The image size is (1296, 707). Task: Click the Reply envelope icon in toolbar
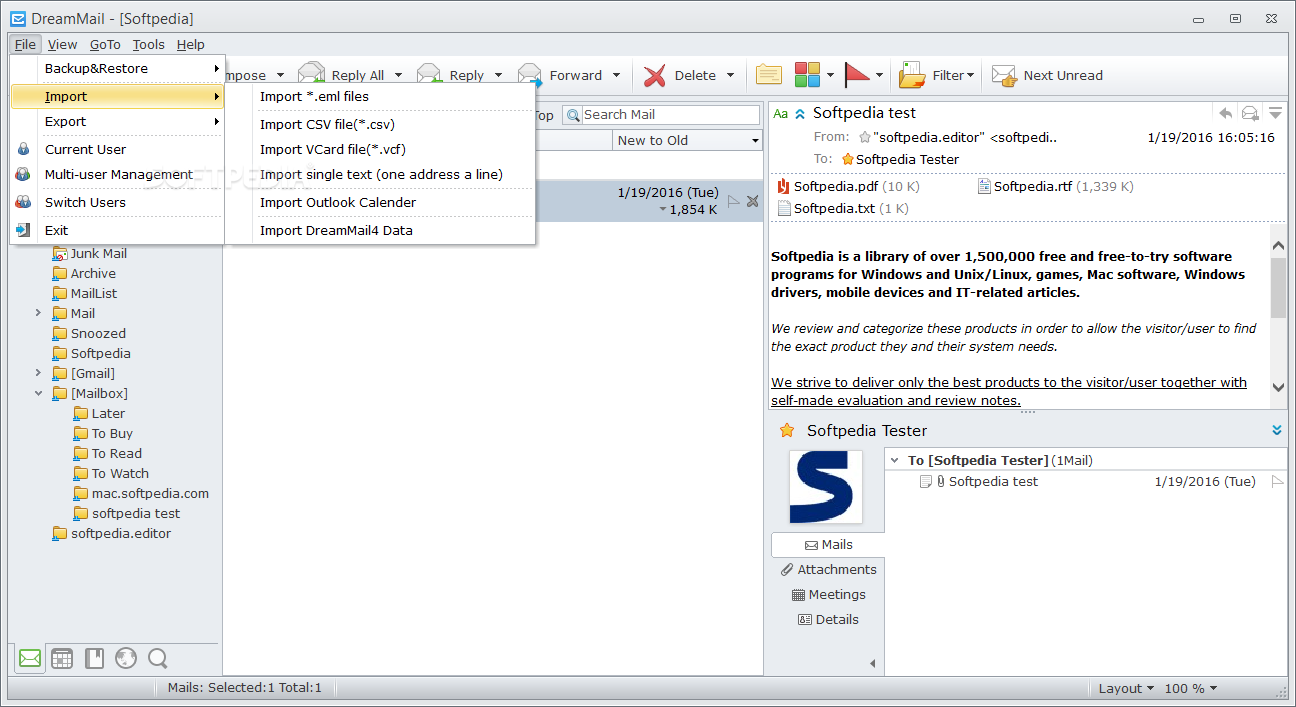430,75
